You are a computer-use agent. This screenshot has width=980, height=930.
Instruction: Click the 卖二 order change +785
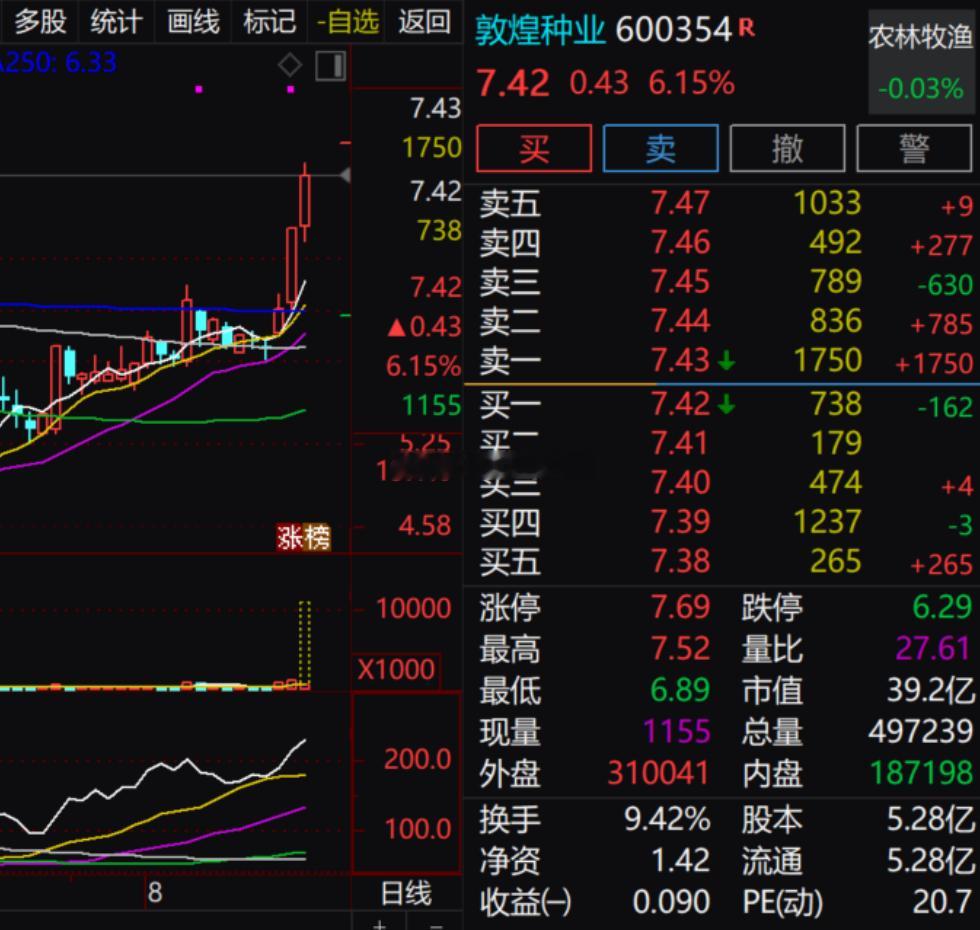tap(941, 324)
